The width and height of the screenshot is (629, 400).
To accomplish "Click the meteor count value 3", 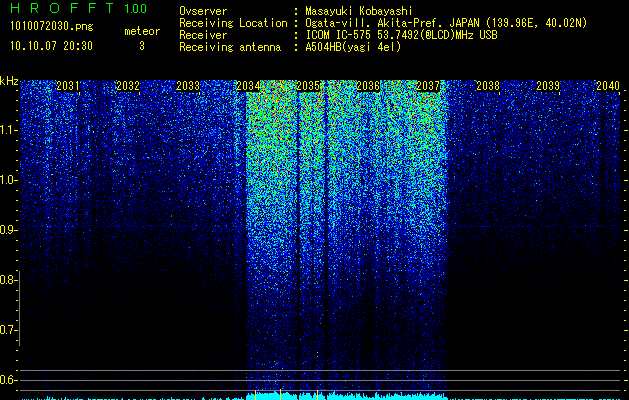I will click(x=142, y=46).
